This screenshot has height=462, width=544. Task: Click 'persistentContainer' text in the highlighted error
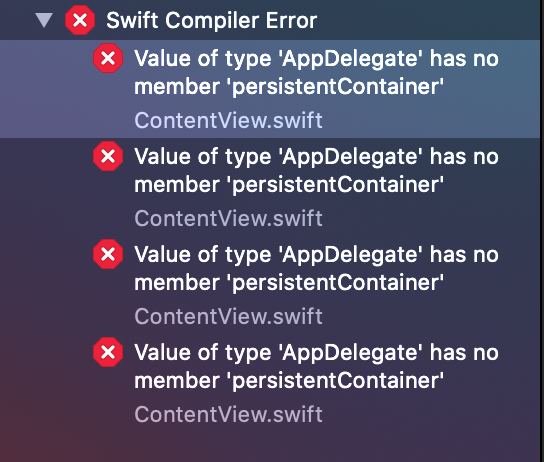[335, 86]
